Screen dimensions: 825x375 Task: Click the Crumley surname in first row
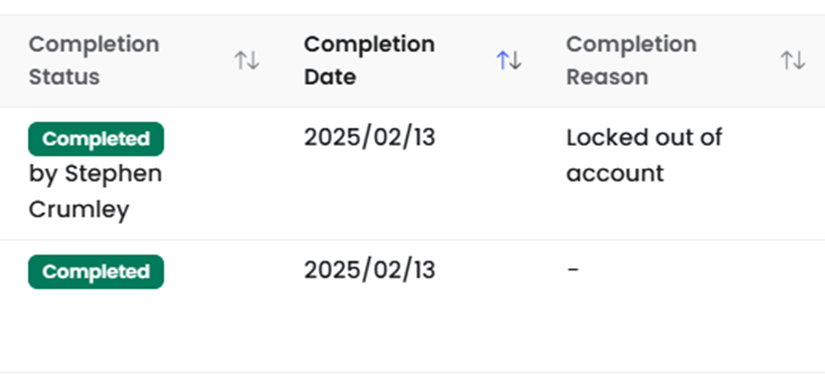click(x=79, y=209)
